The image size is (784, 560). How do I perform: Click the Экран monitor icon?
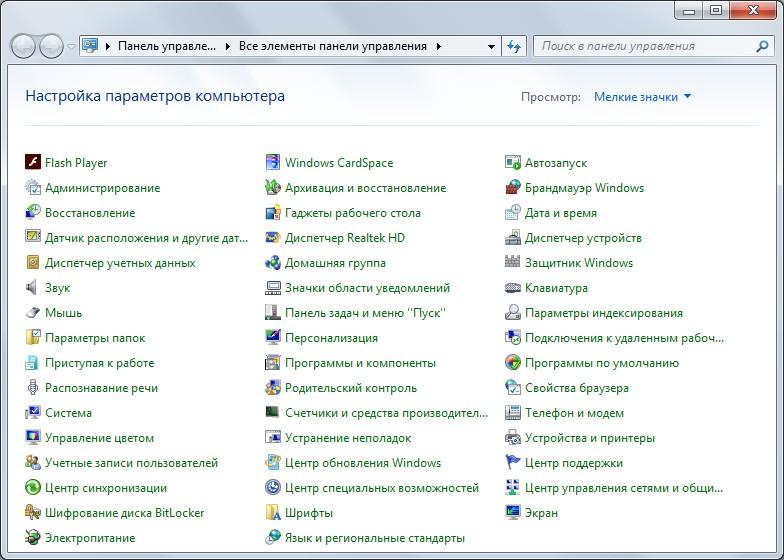click(x=512, y=512)
